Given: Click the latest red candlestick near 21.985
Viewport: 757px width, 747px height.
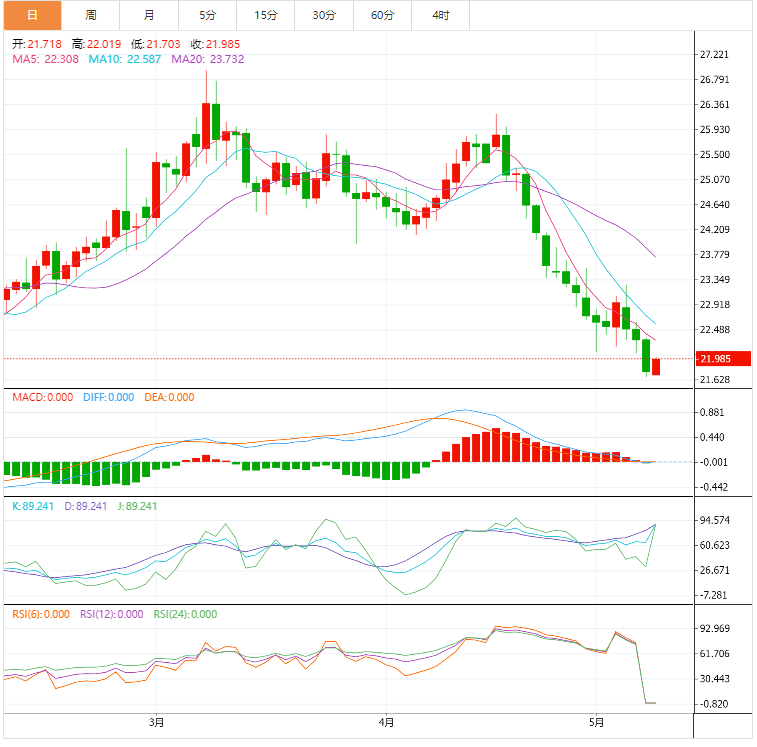Looking at the screenshot, I should click(656, 366).
